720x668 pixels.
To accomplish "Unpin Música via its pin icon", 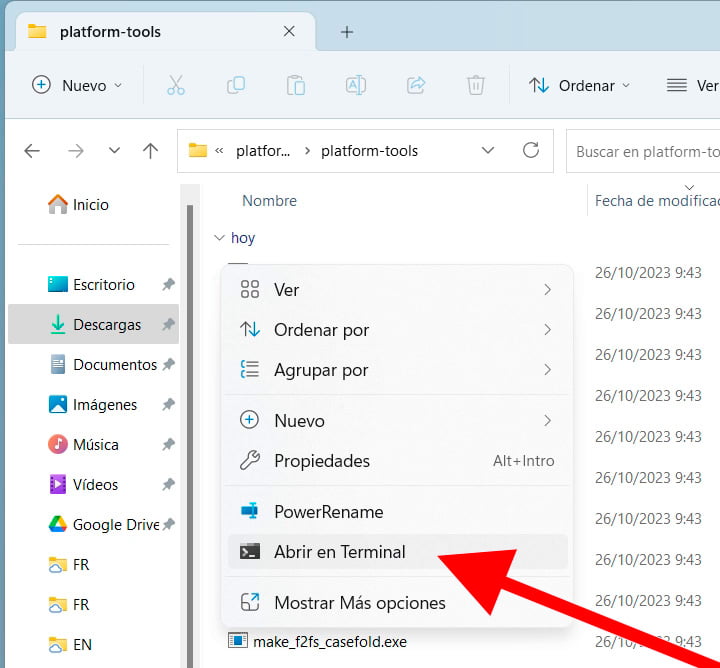I will tap(169, 444).
